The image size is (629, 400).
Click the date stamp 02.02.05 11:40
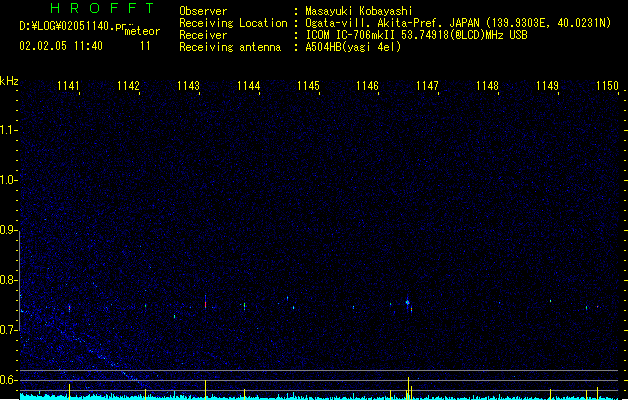click(x=61, y=46)
